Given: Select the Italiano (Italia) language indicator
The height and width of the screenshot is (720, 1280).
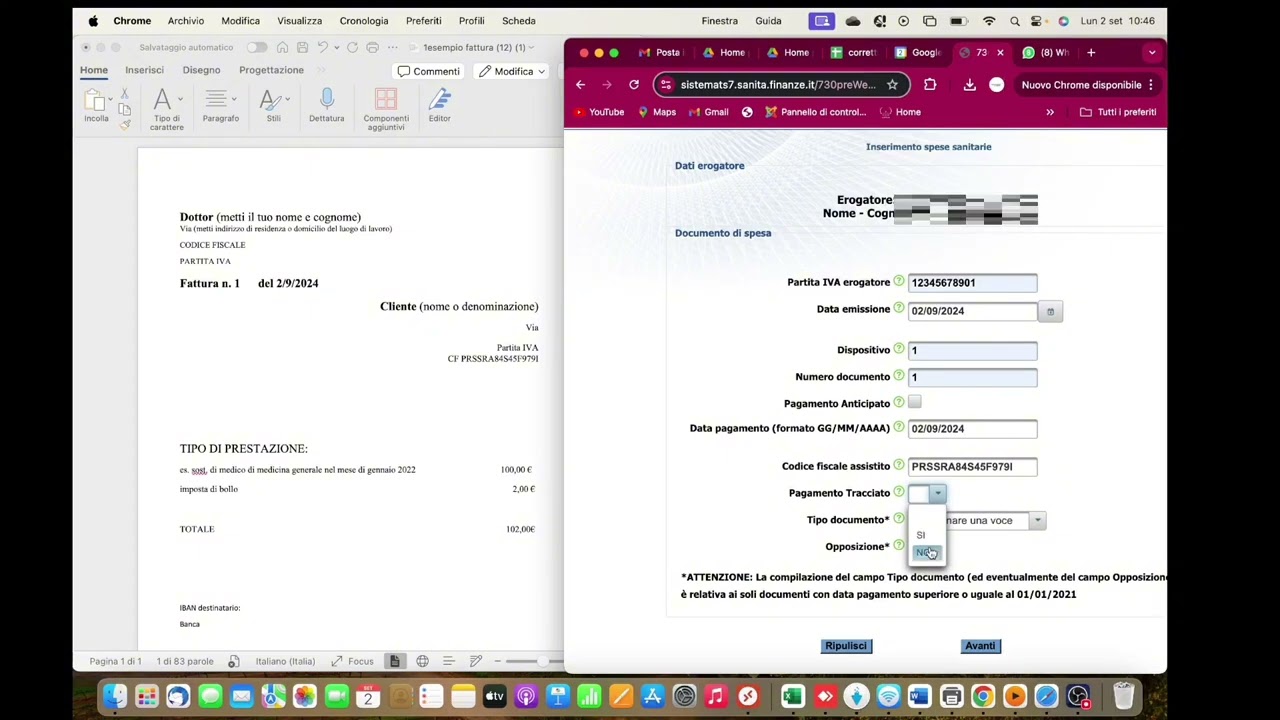Looking at the screenshot, I should 285,661.
